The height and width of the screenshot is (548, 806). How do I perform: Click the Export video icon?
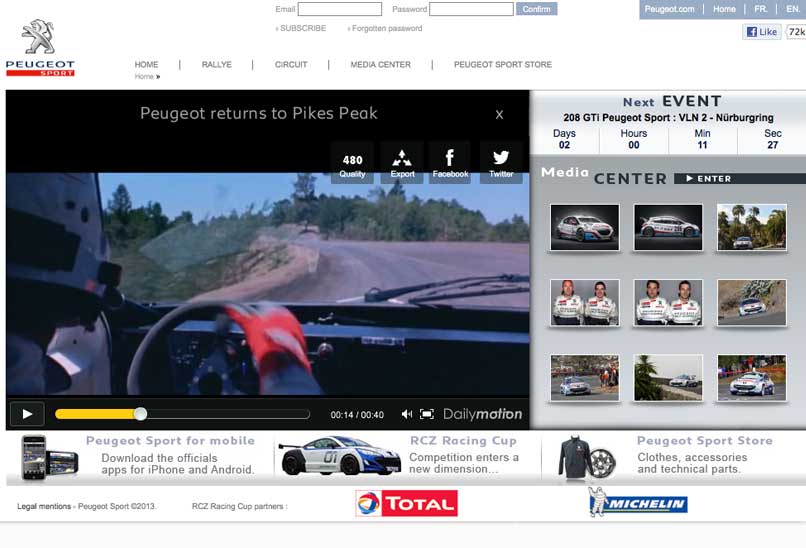(402, 163)
